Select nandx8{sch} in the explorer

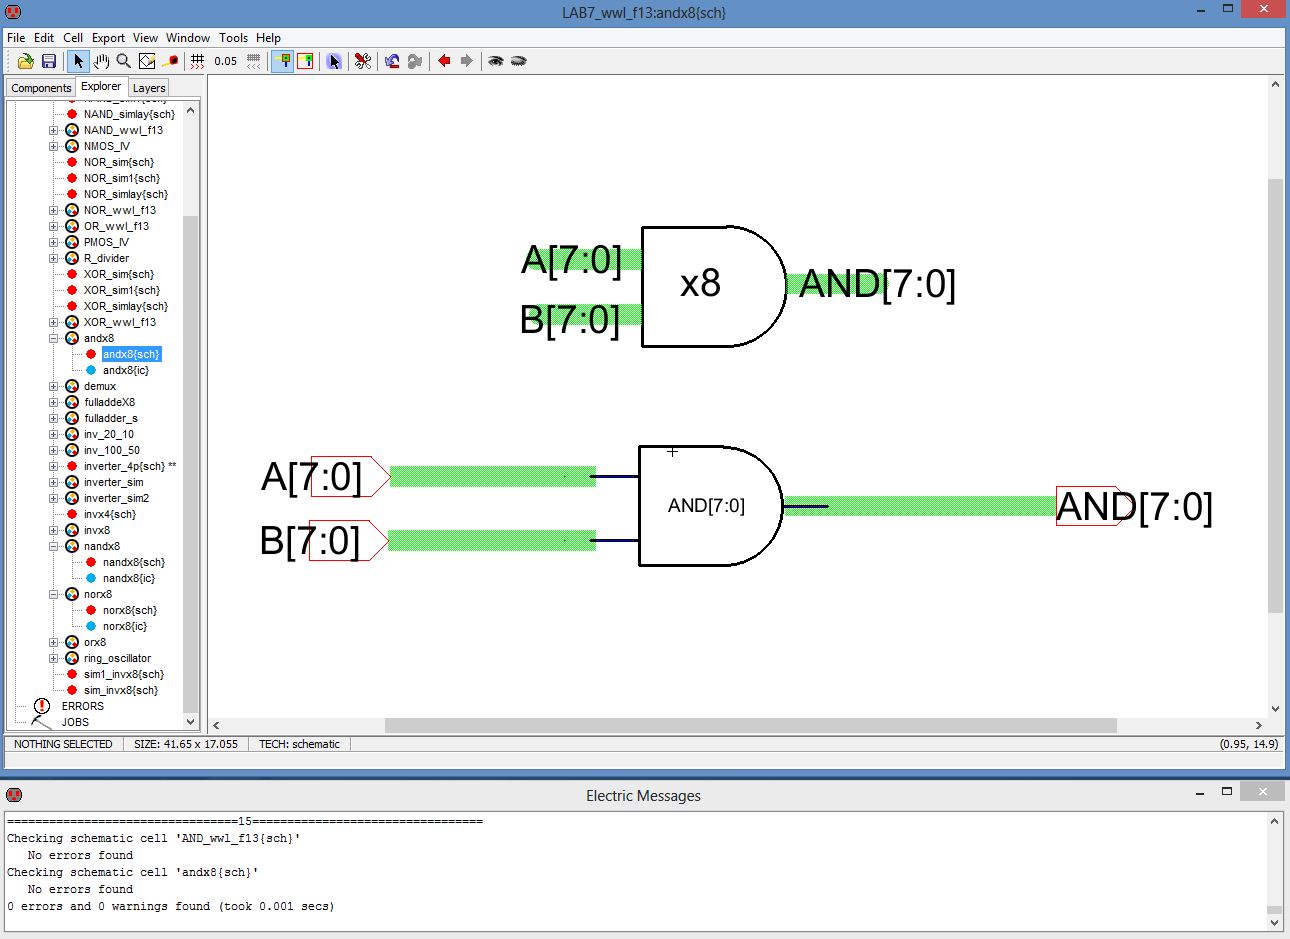coord(133,562)
